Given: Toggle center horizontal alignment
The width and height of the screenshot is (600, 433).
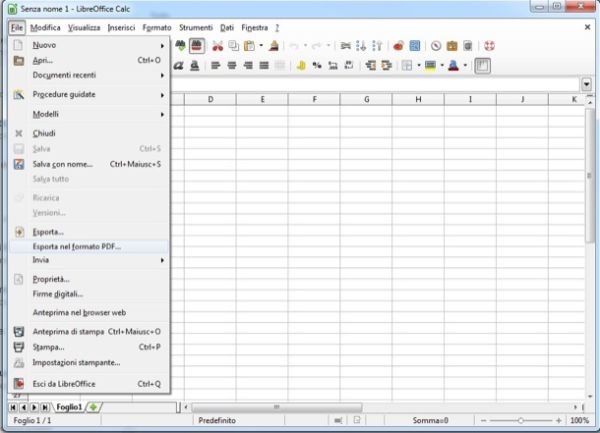Looking at the screenshot, I should pyautogui.click(x=231, y=66).
